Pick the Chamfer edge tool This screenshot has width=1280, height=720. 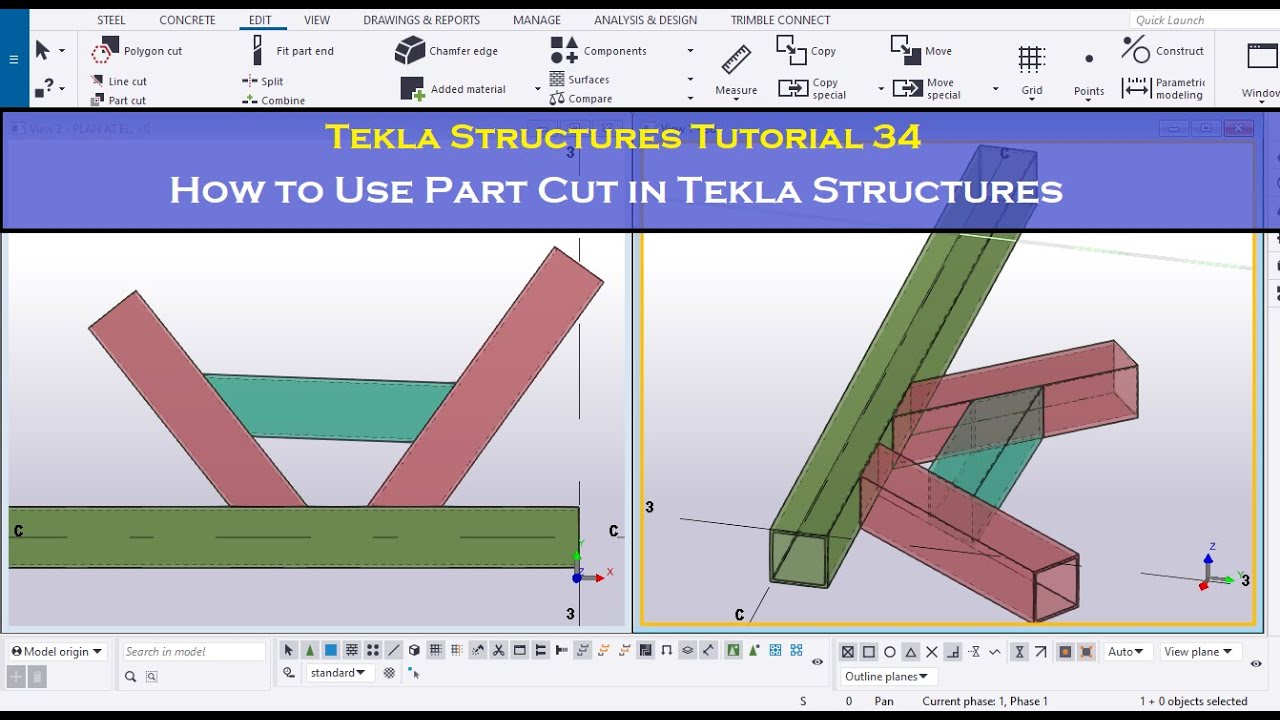[x=446, y=51]
